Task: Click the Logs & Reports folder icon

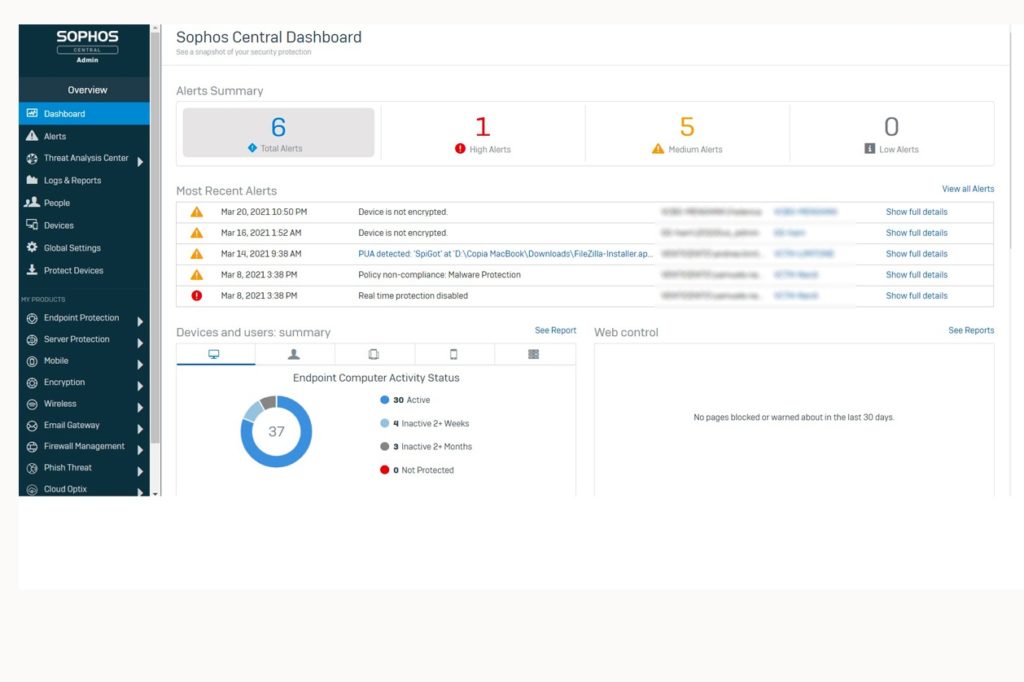Action: 32,180
